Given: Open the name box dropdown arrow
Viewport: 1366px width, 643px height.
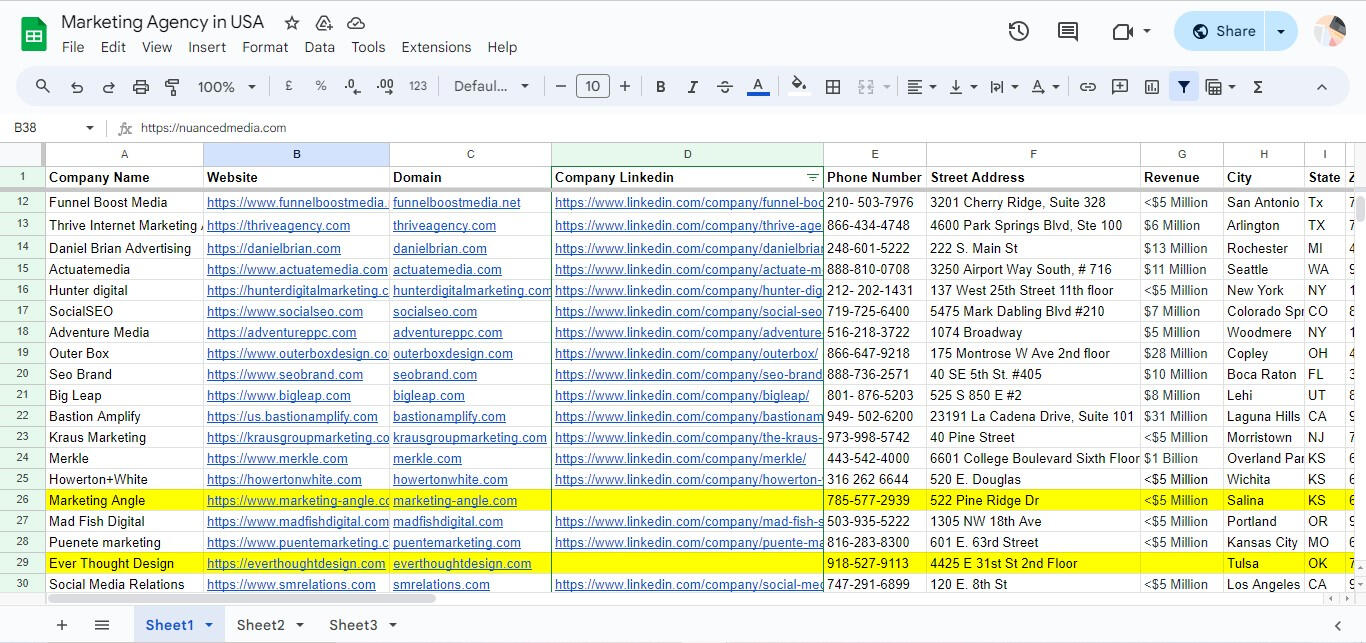Looking at the screenshot, I should point(90,128).
